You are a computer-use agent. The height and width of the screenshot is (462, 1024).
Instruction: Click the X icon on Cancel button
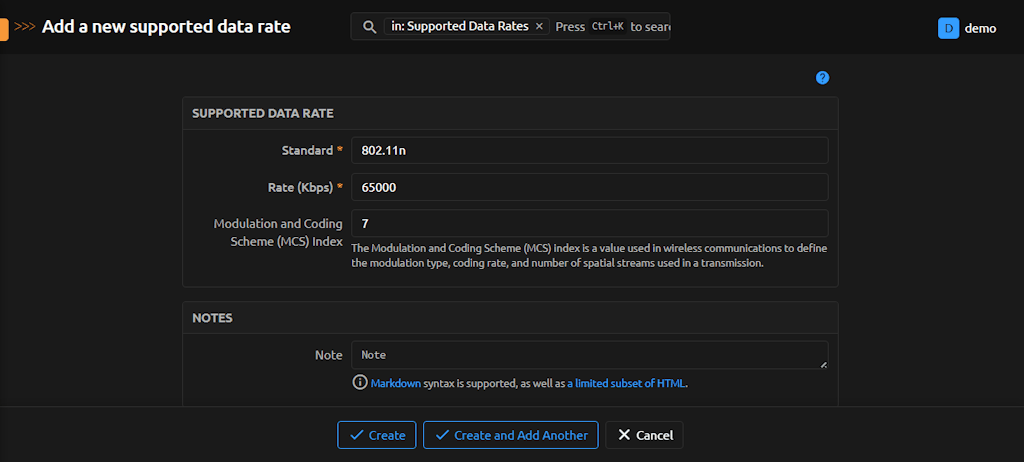(624, 435)
